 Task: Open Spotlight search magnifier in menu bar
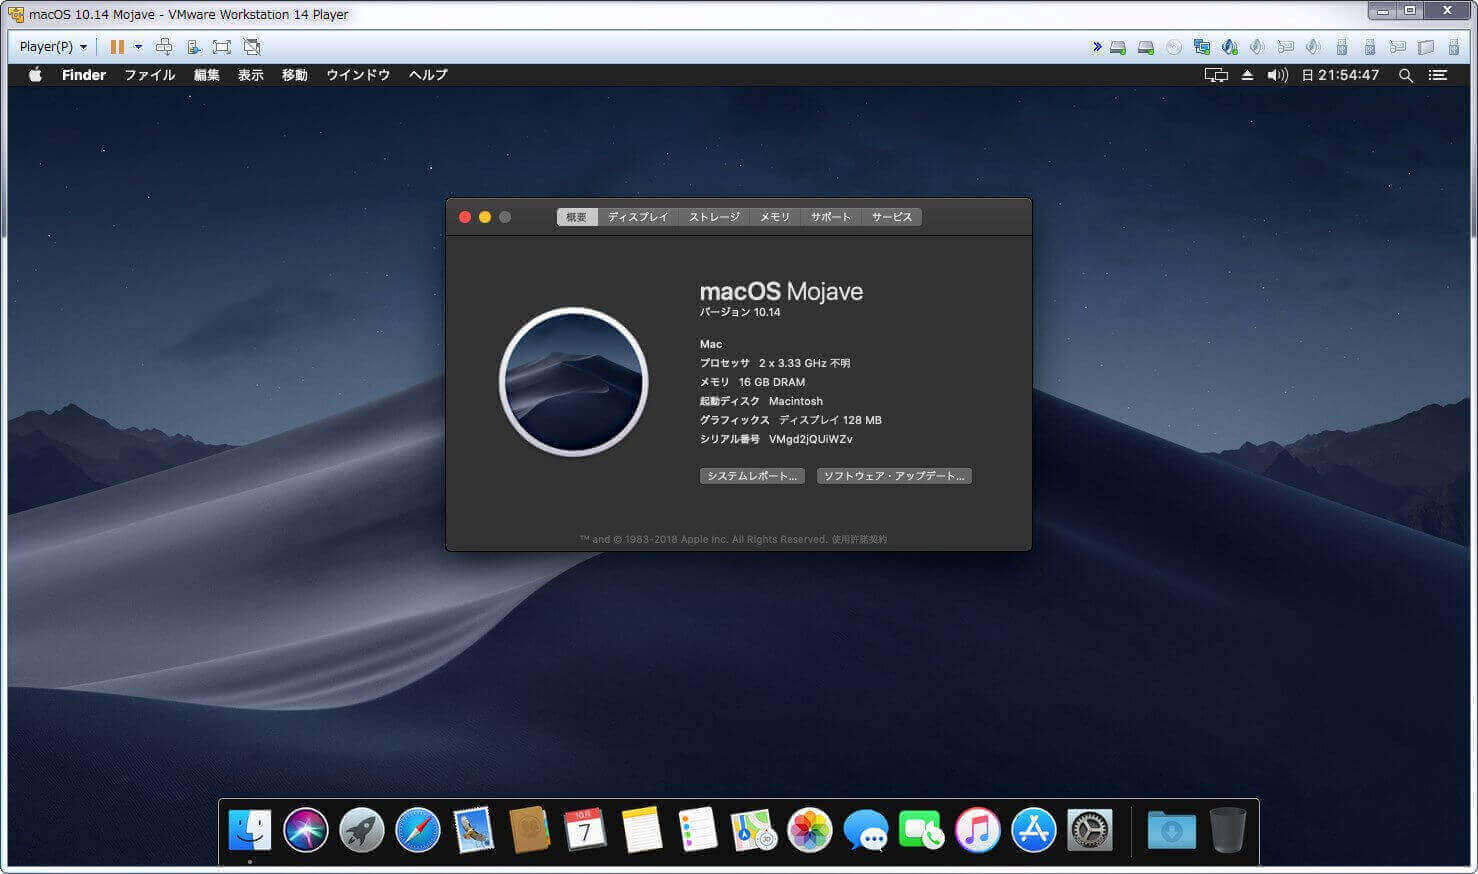(x=1406, y=75)
